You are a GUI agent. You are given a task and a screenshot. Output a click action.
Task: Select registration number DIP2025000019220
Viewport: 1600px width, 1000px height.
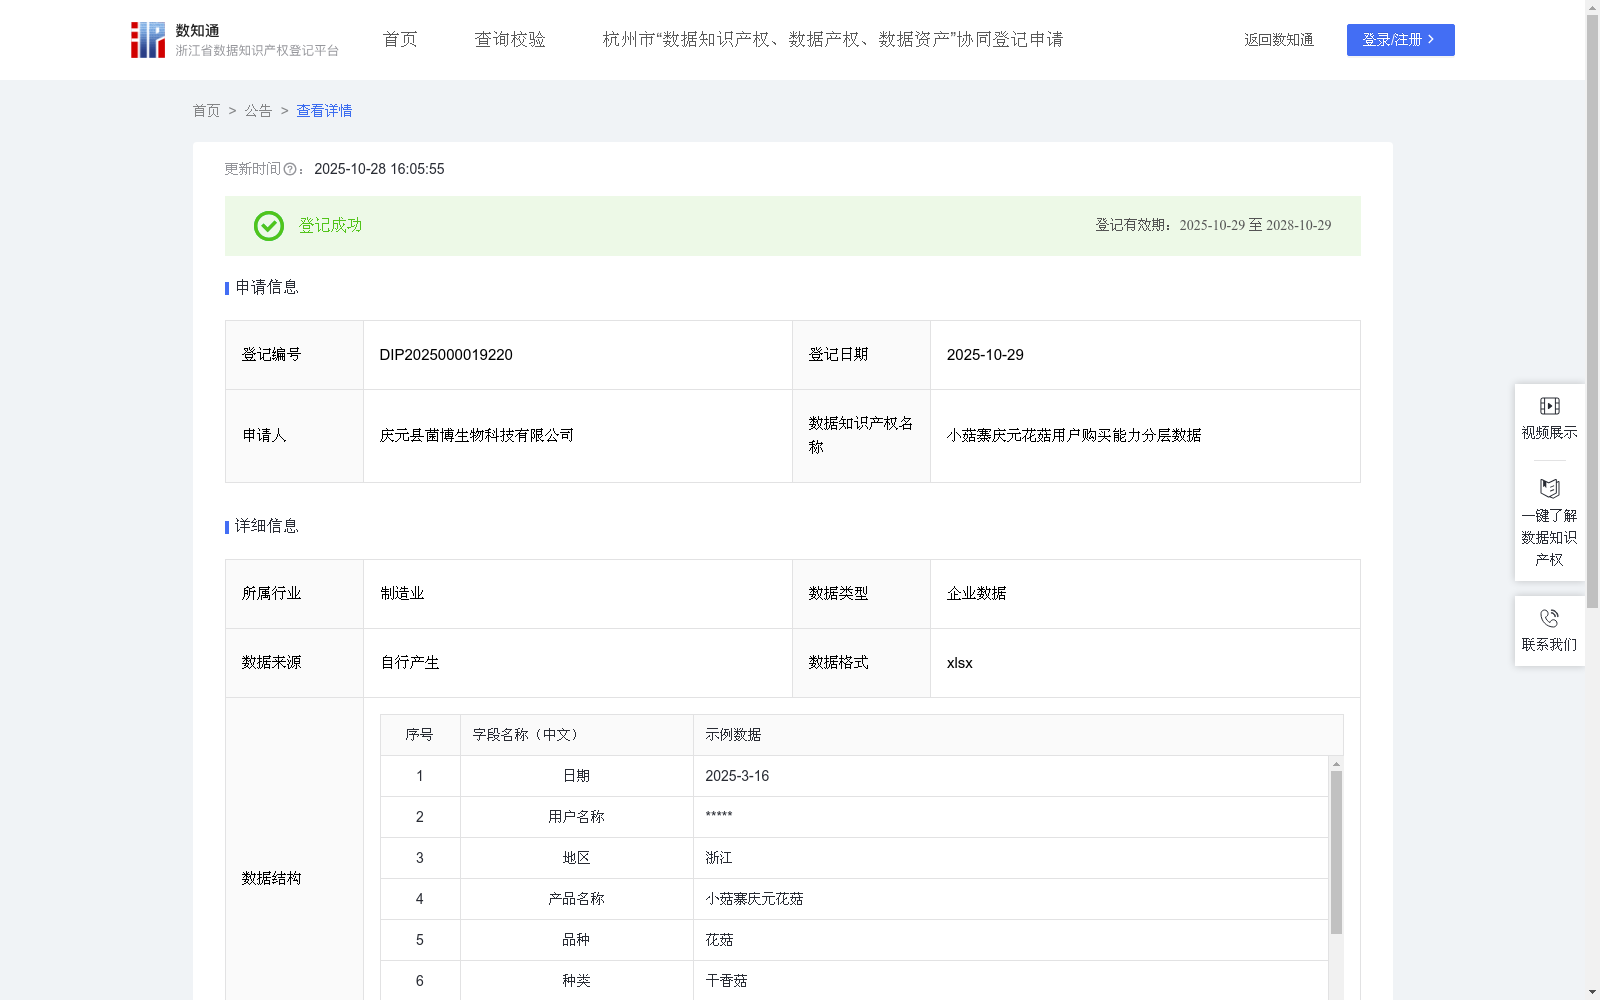click(x=446, y=355)
